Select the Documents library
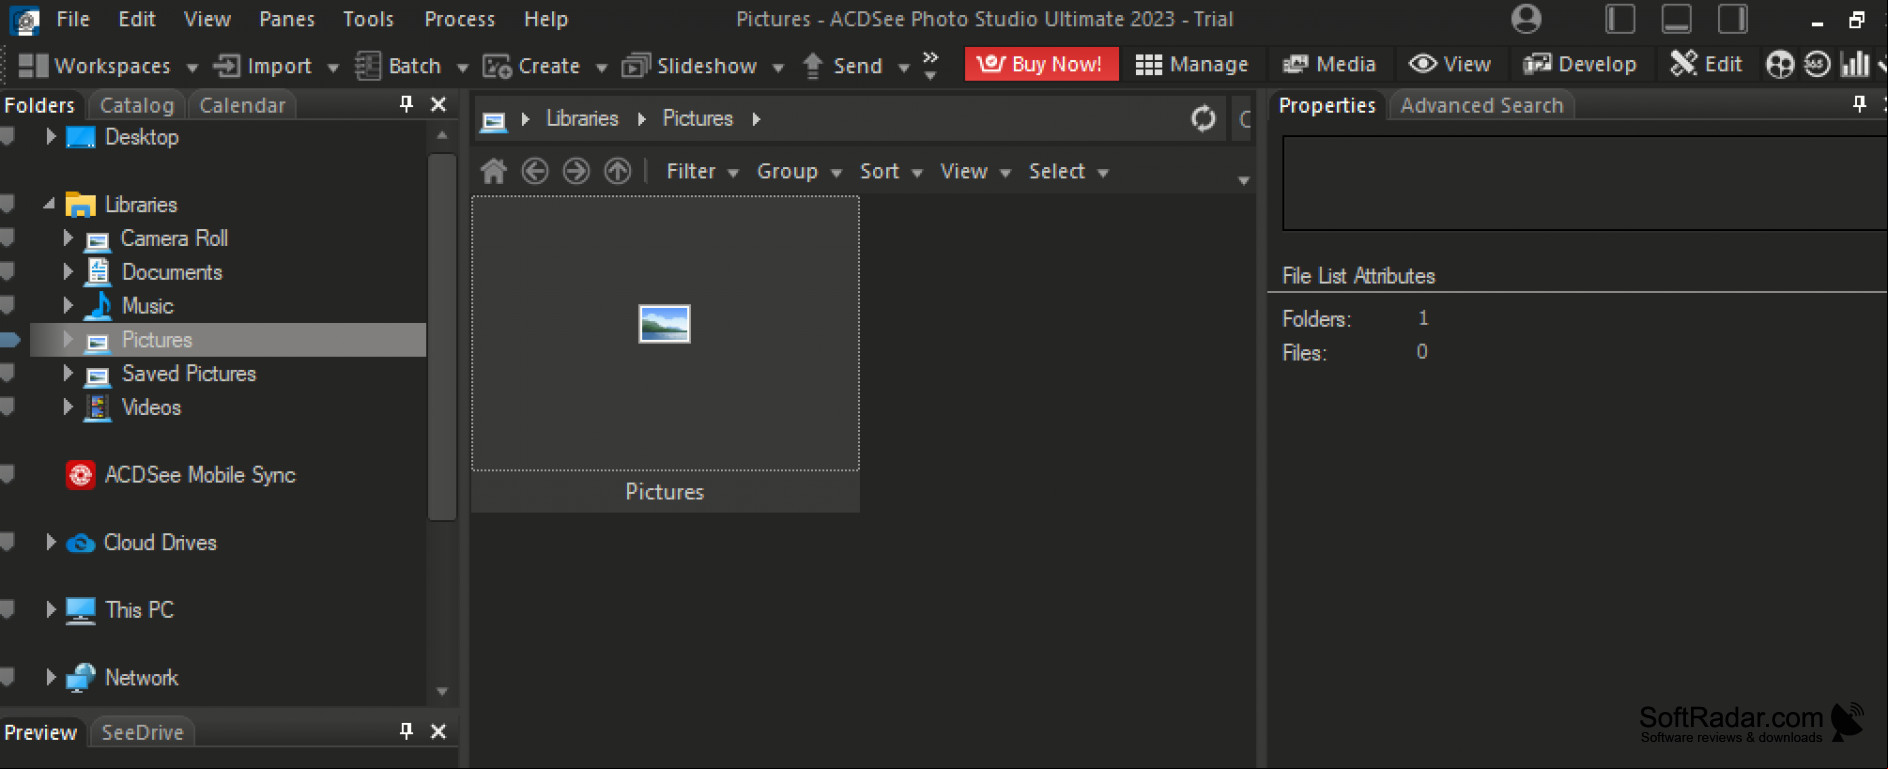Image resolution: width=1888 pixels, height=769 pixels. [171, 272]
